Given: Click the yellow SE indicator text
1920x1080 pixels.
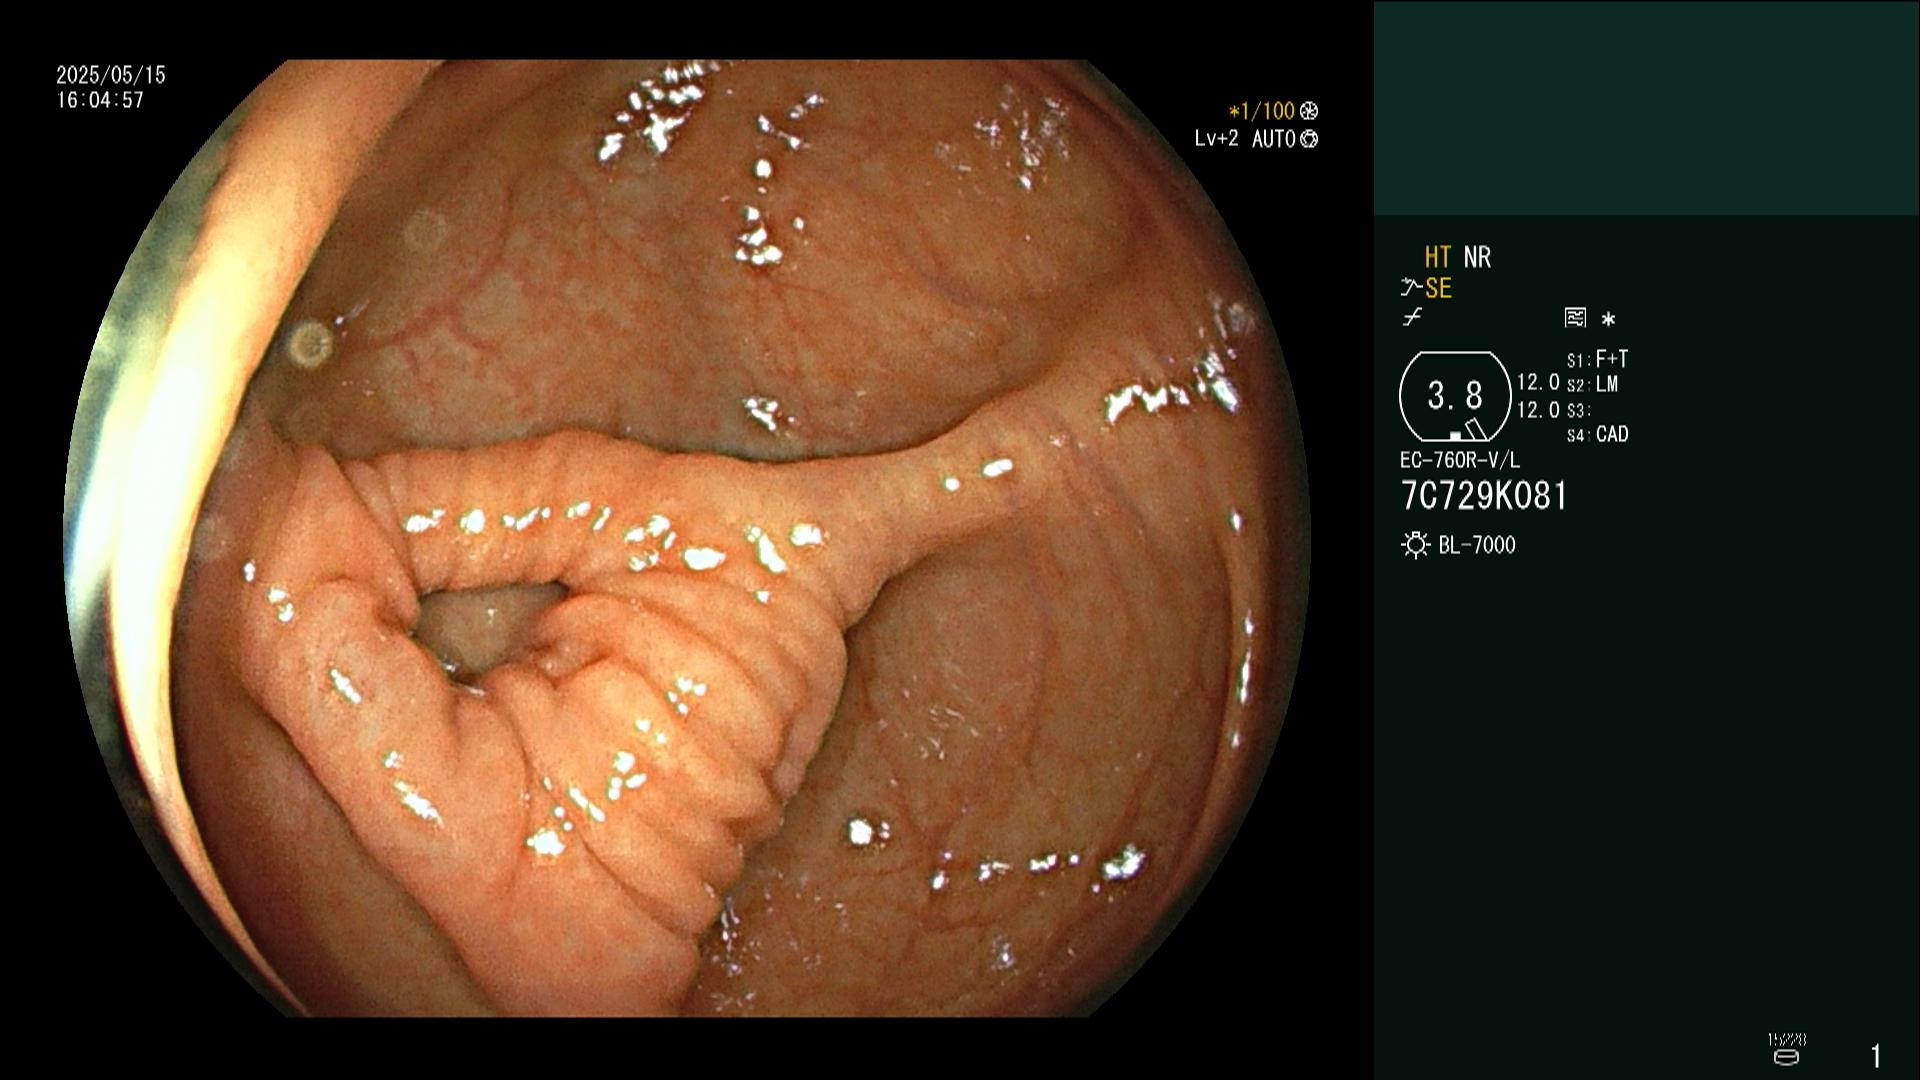Looking at the screenshot, I should 1438,289.
